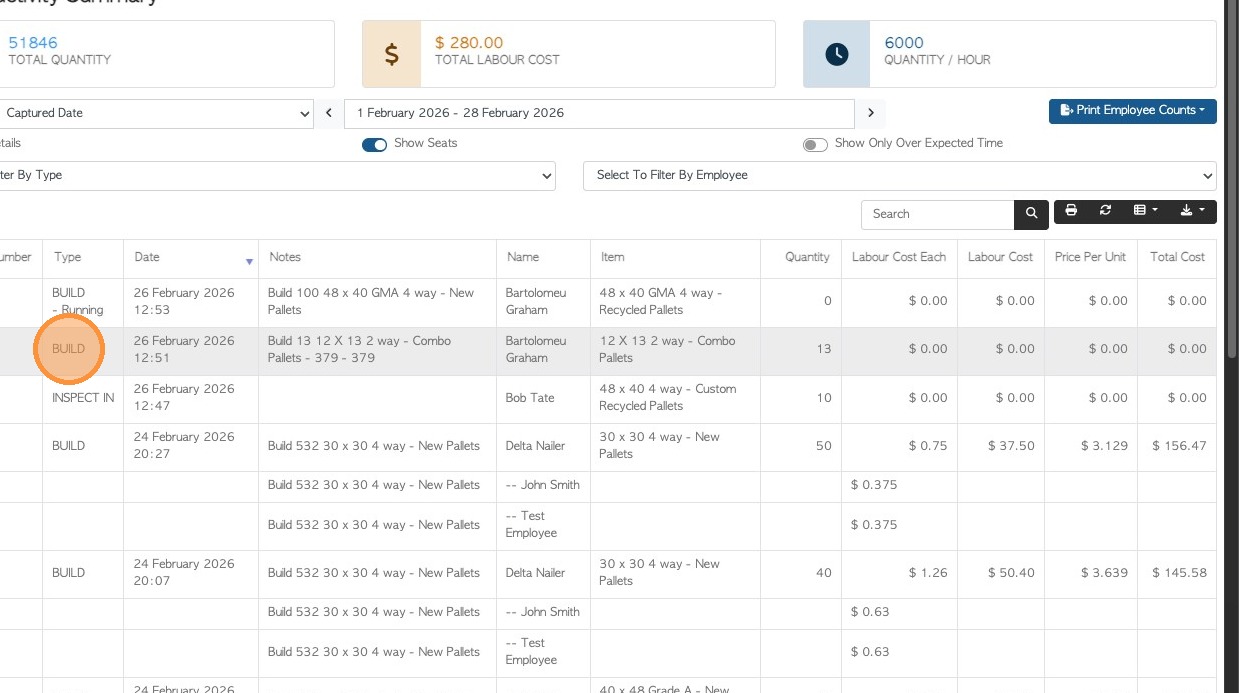Open the export download icon dropdown
This screenshot has height=693, width=1239.
(x=1192, y=211)
